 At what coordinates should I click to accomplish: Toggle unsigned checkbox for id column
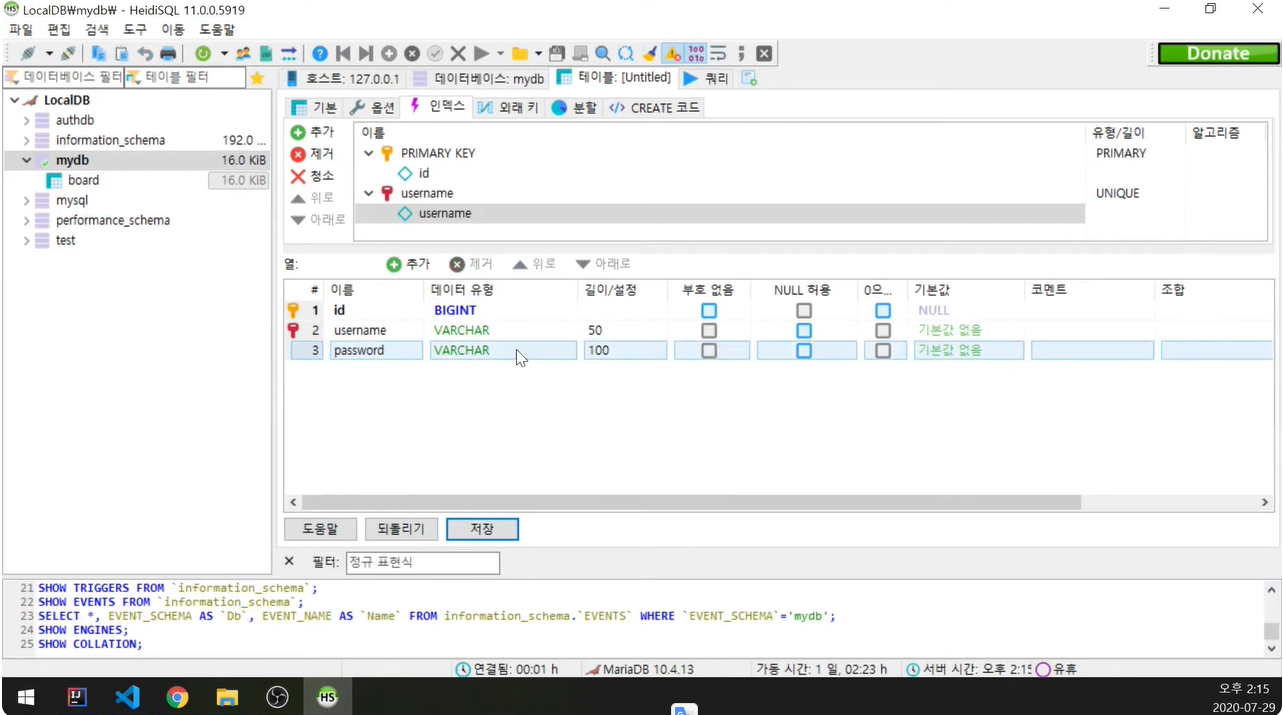709,310
